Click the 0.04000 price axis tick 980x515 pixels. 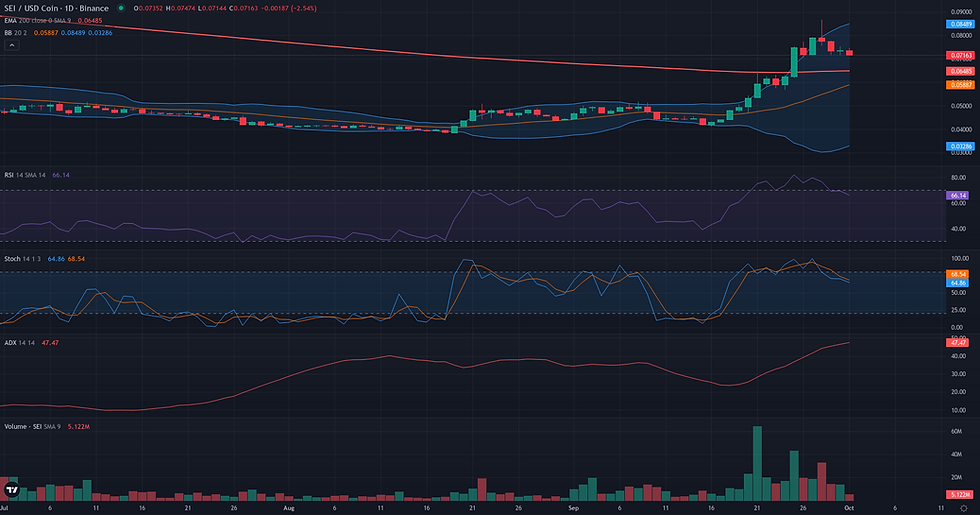(x=961, y=130)
